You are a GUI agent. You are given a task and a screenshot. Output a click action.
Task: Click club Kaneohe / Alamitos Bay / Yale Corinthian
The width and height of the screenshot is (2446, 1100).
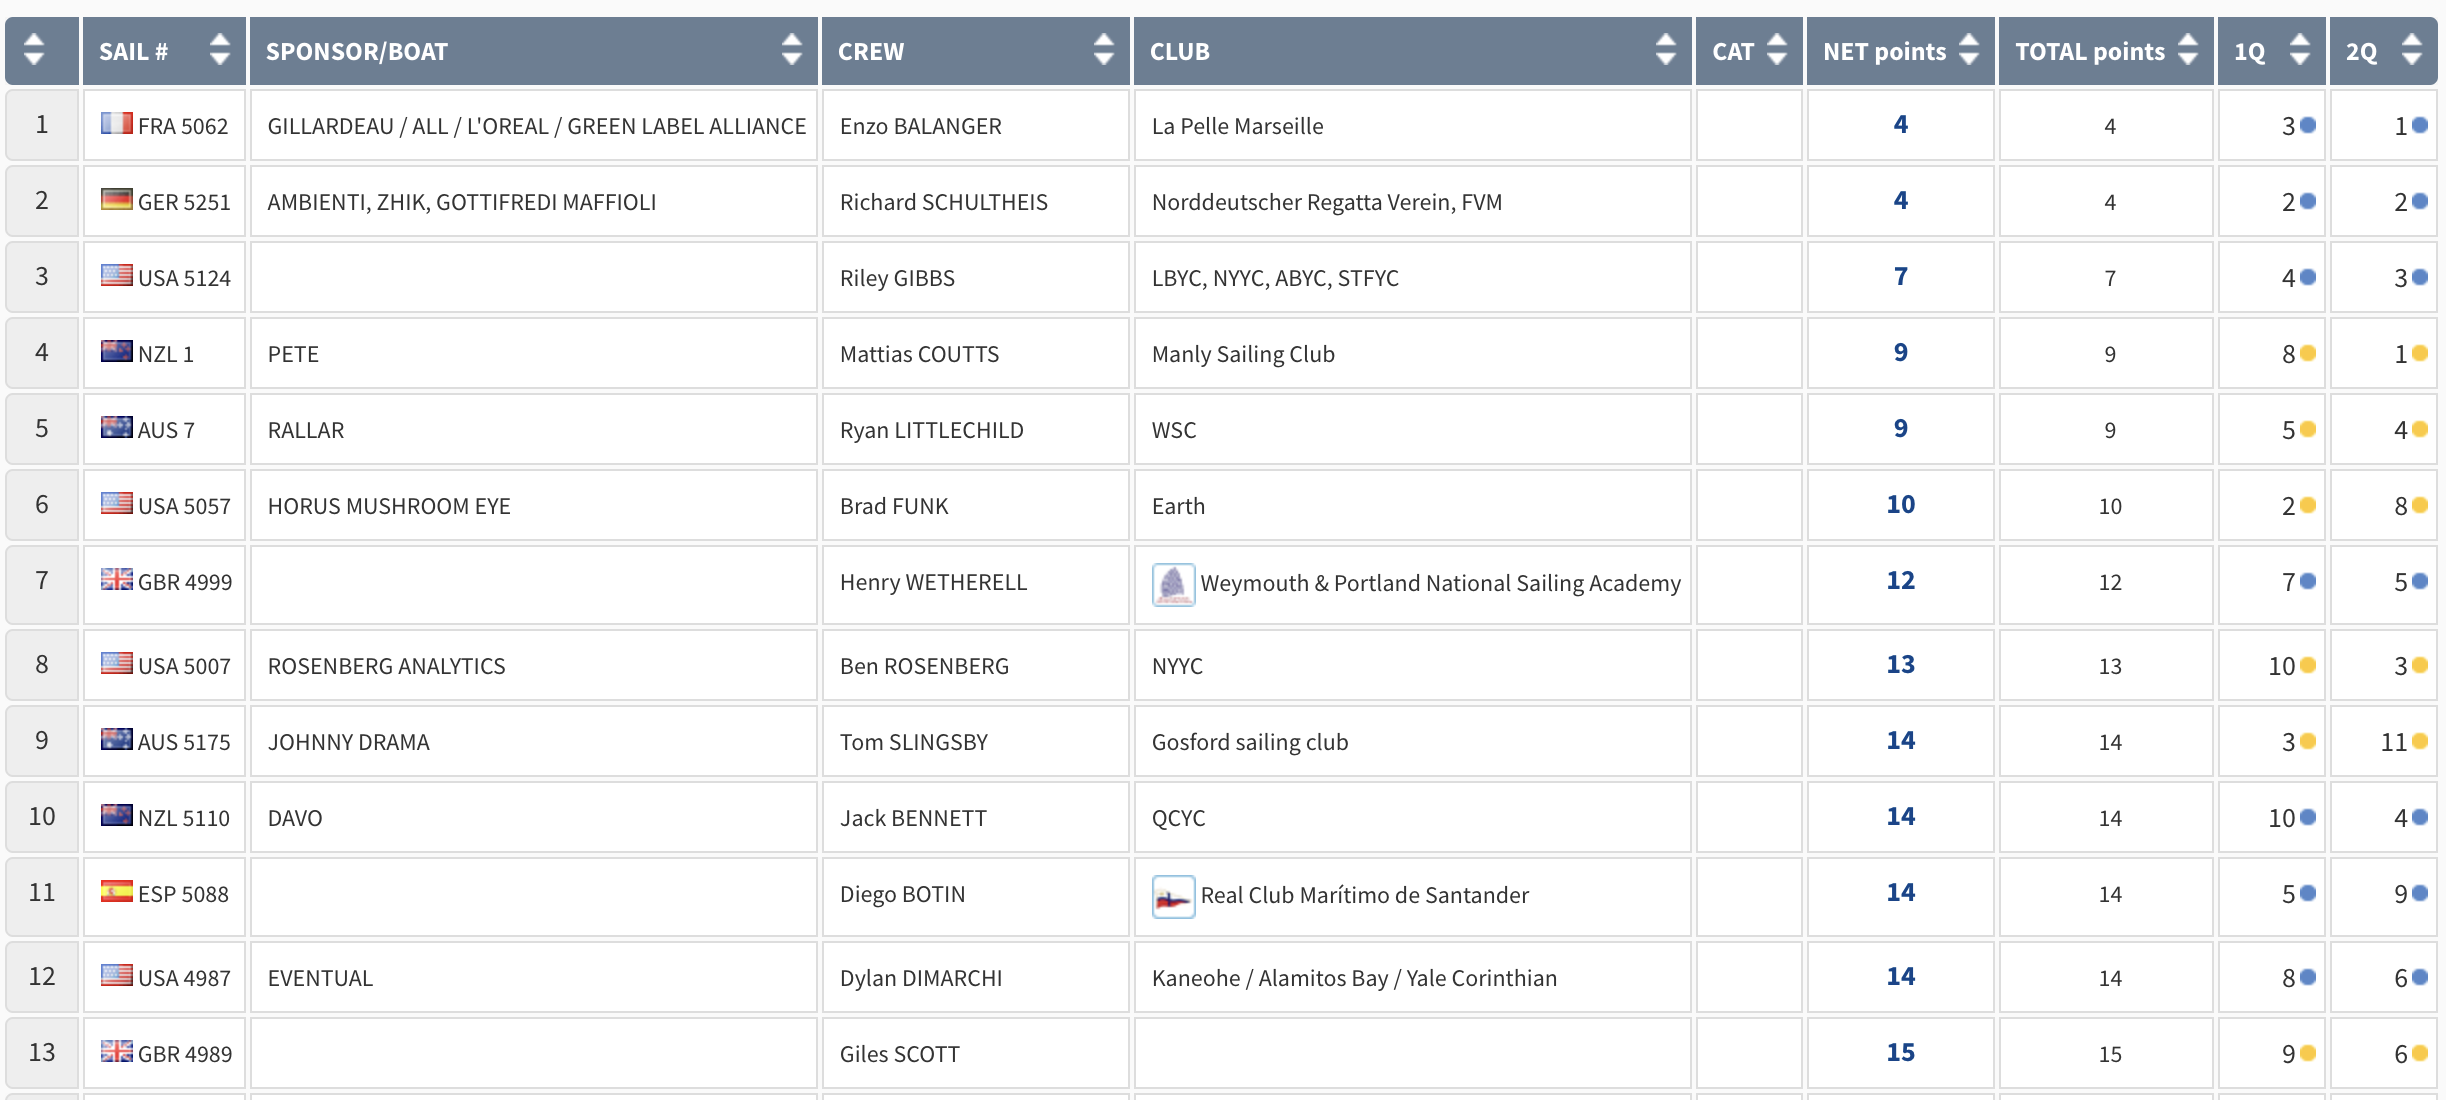1354,978
